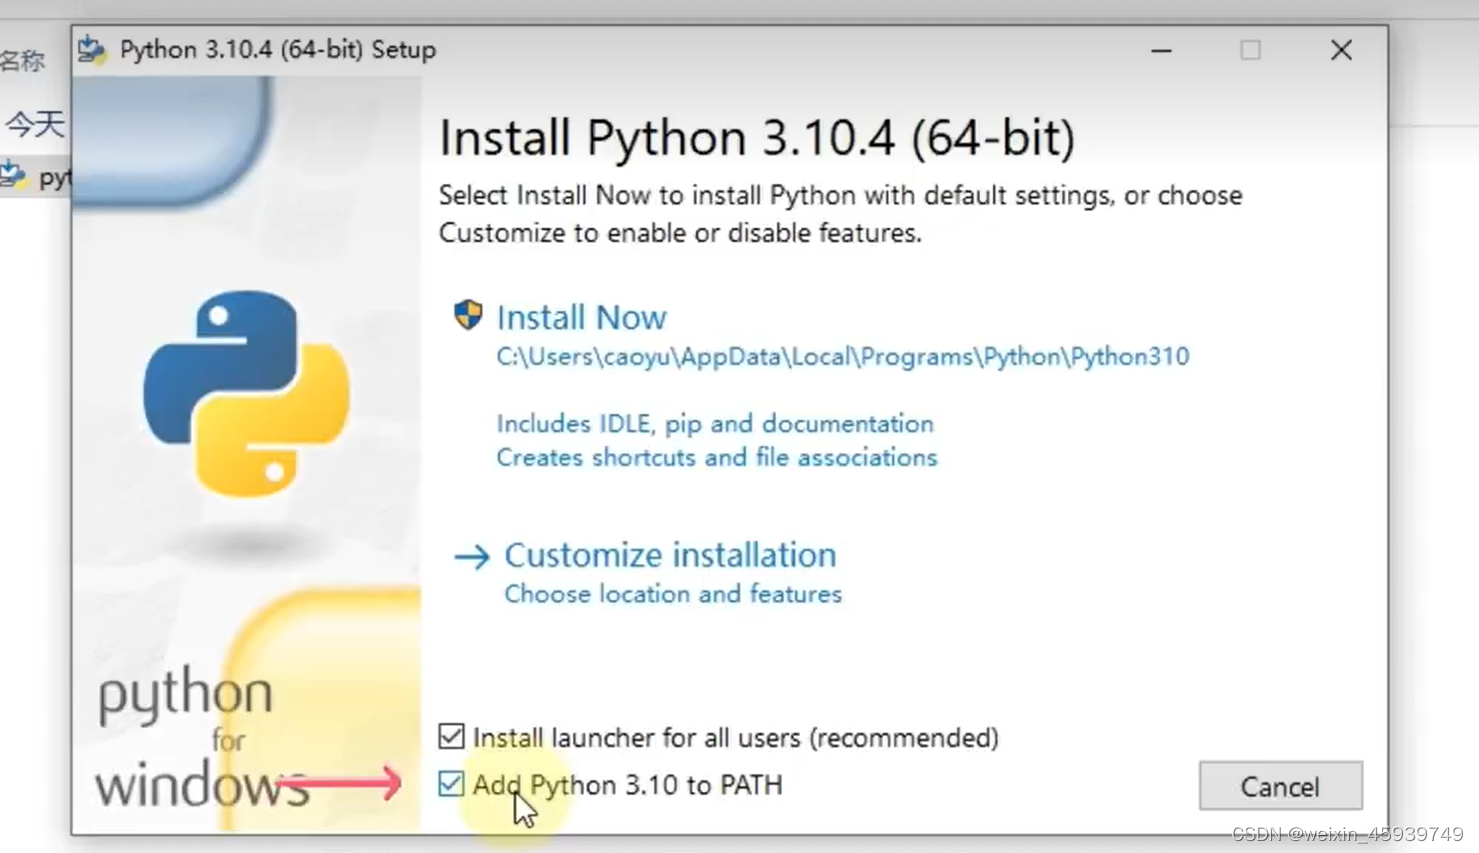The height and width of the screenshot is (853, 1479).
Task: Click the Python installer icon in title bar
Action: (92, 49)
